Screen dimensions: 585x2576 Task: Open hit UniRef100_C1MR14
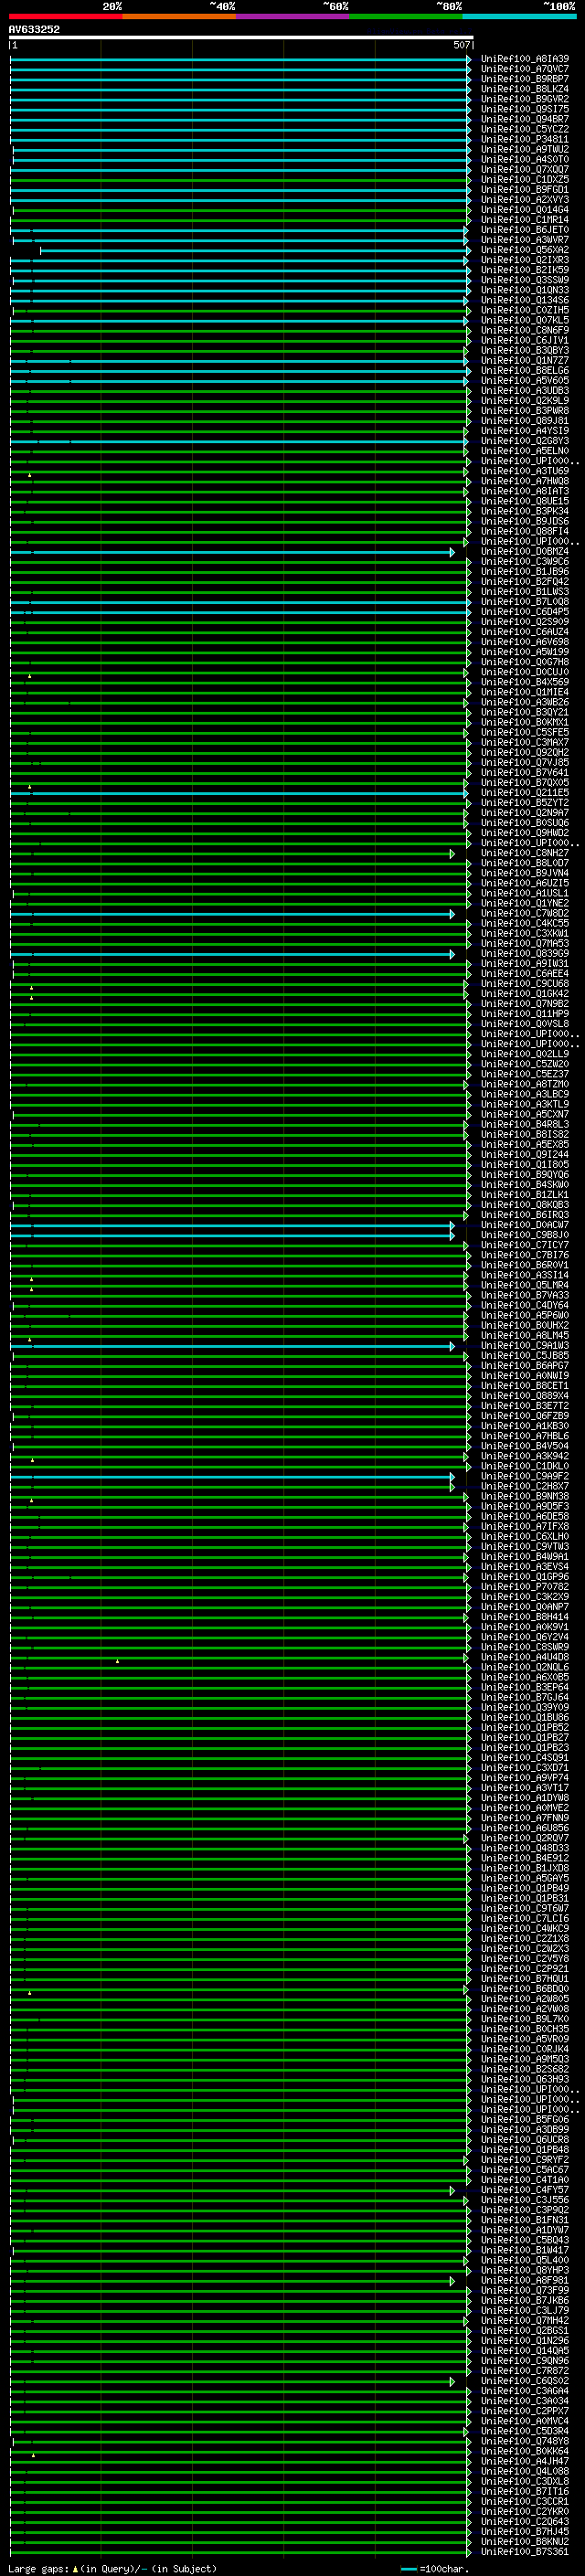(x=525, y=220)
